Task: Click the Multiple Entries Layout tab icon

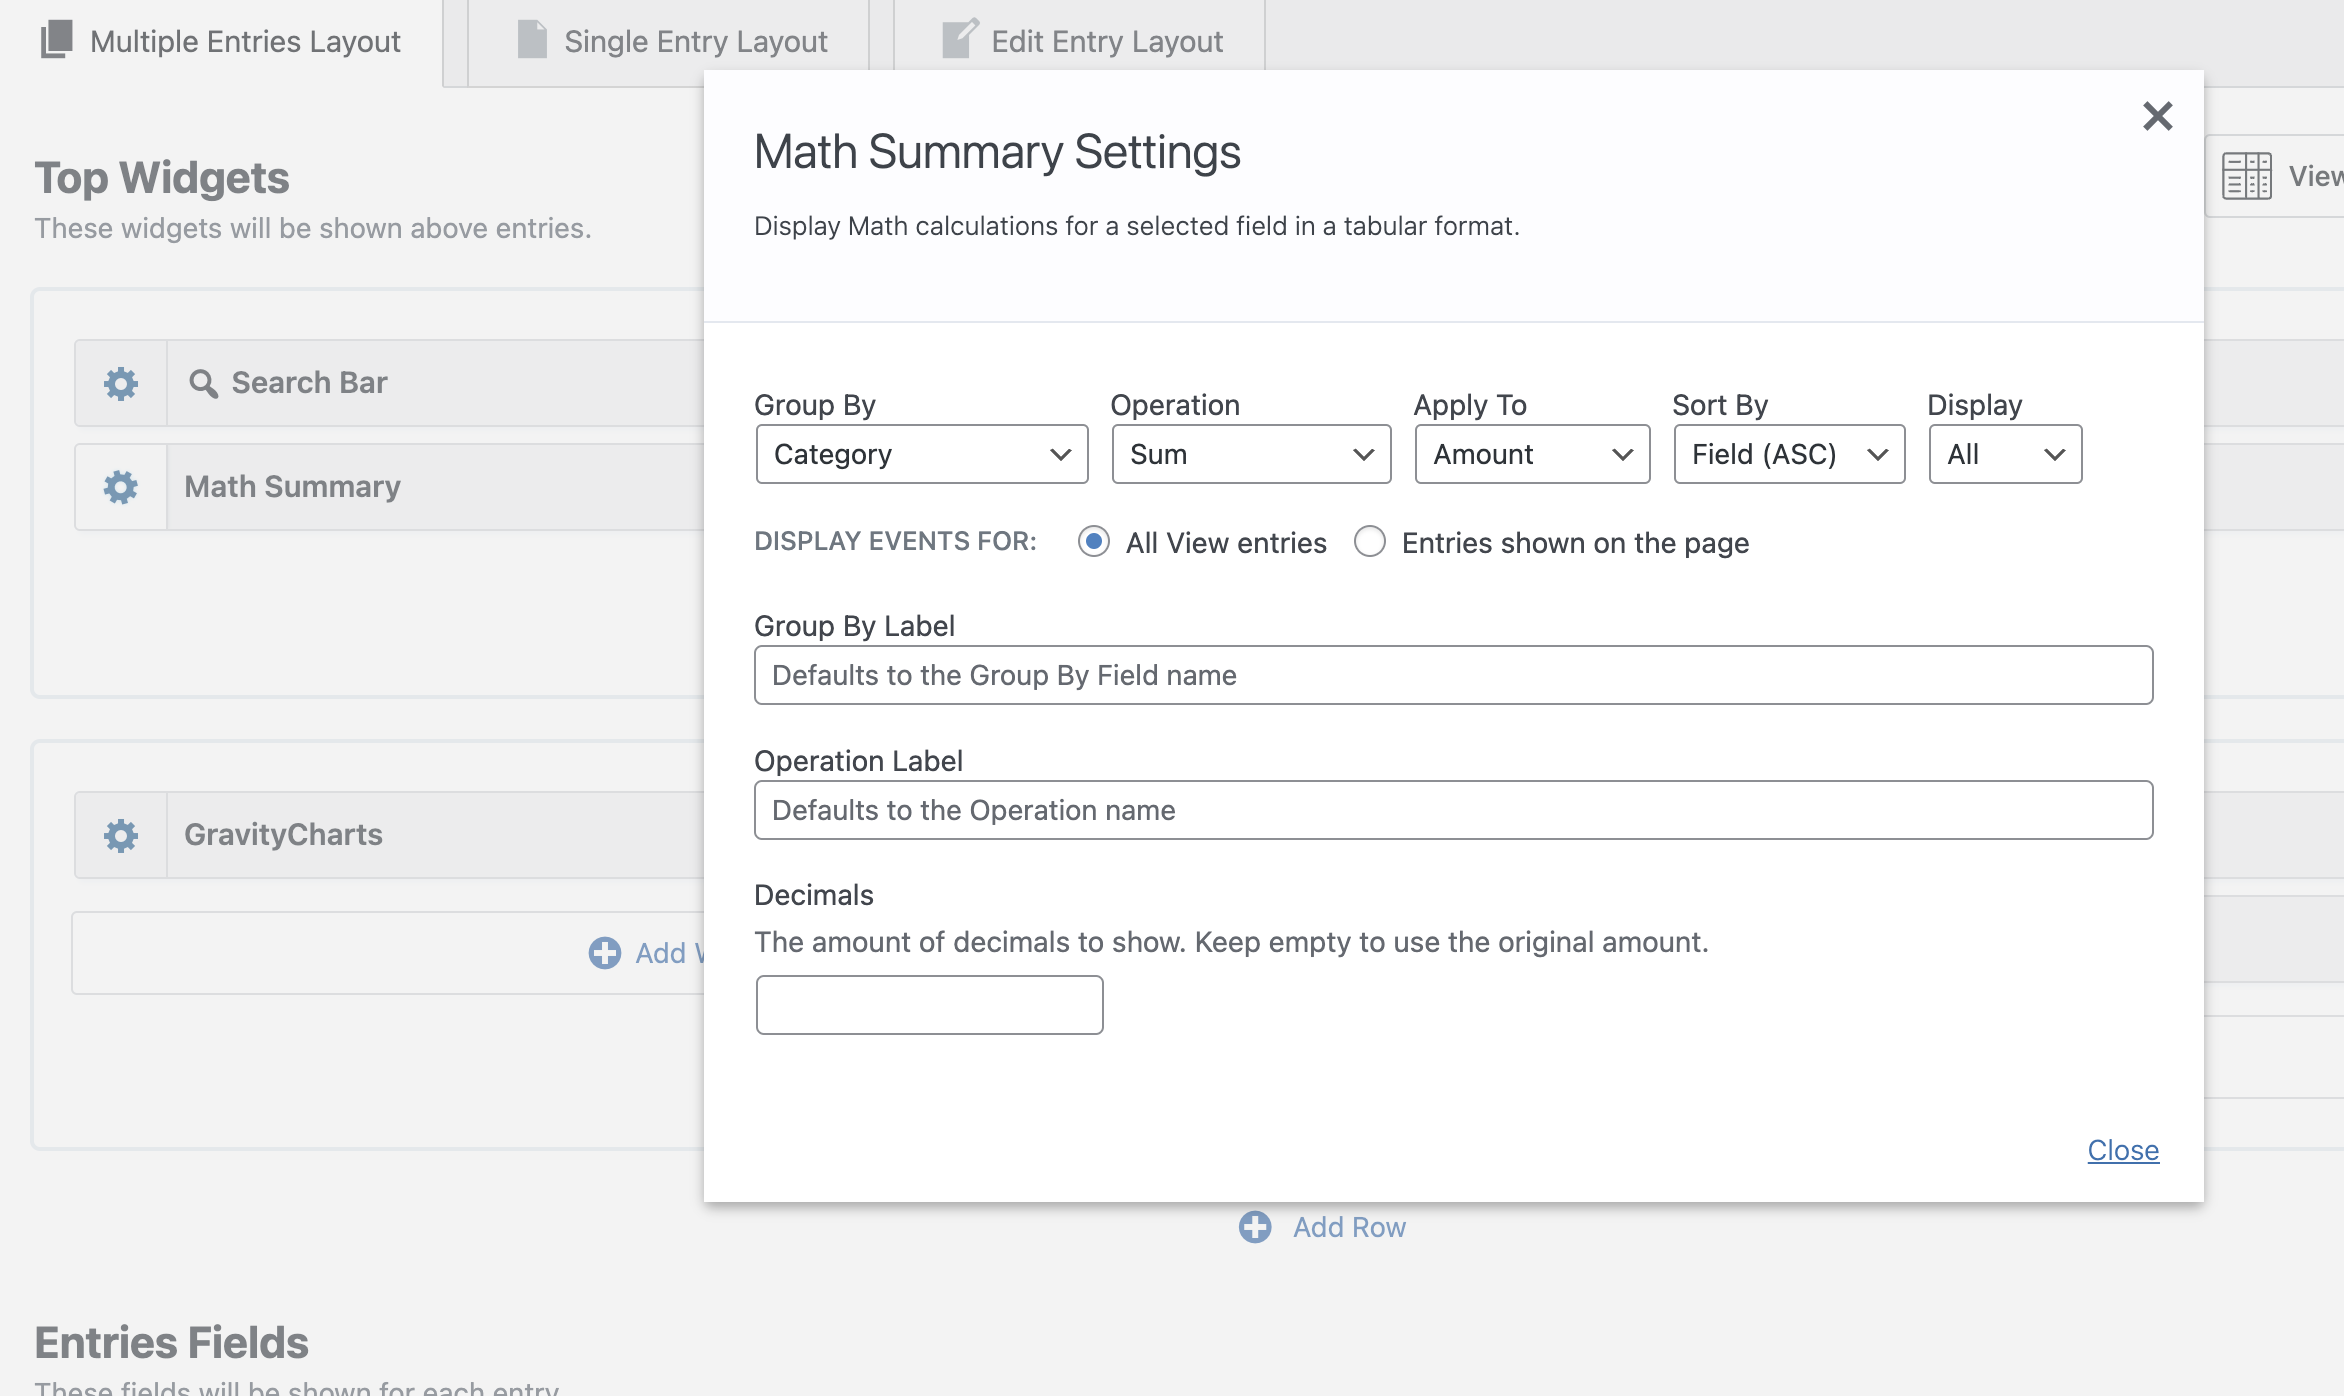Action: 57,40
